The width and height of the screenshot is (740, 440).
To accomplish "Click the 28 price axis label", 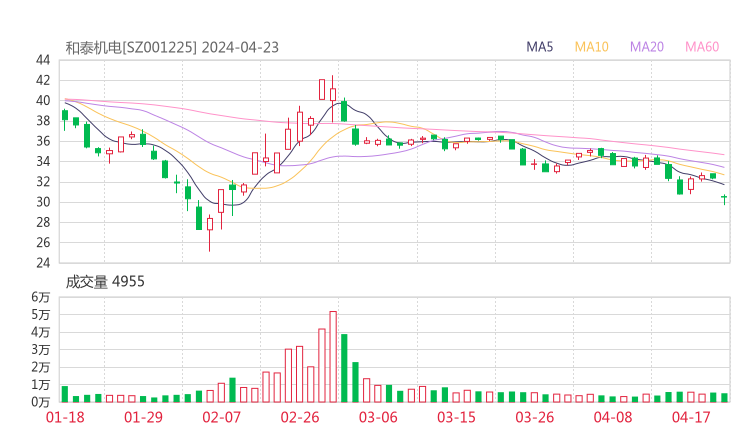I will (x=43, y=222).
